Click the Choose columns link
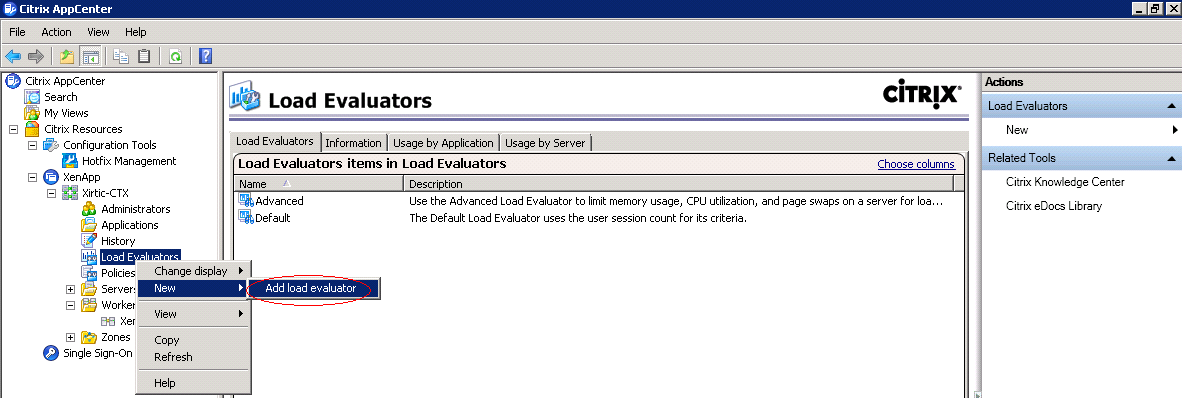 916,164
